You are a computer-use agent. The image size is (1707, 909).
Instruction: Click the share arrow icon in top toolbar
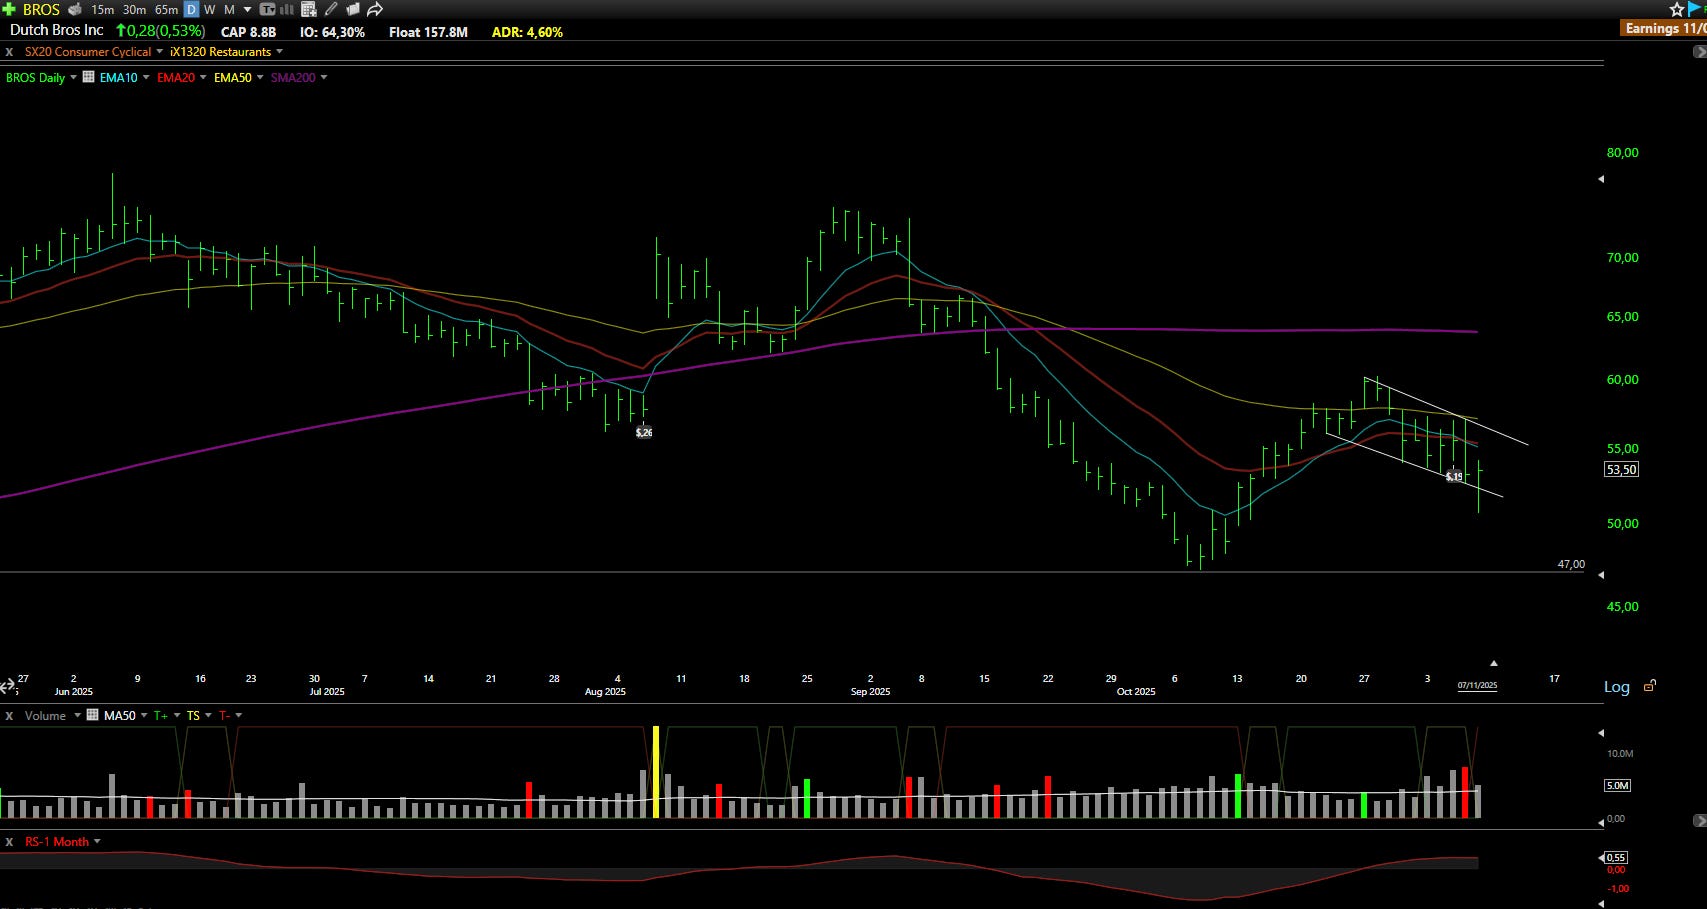(375, 9)
